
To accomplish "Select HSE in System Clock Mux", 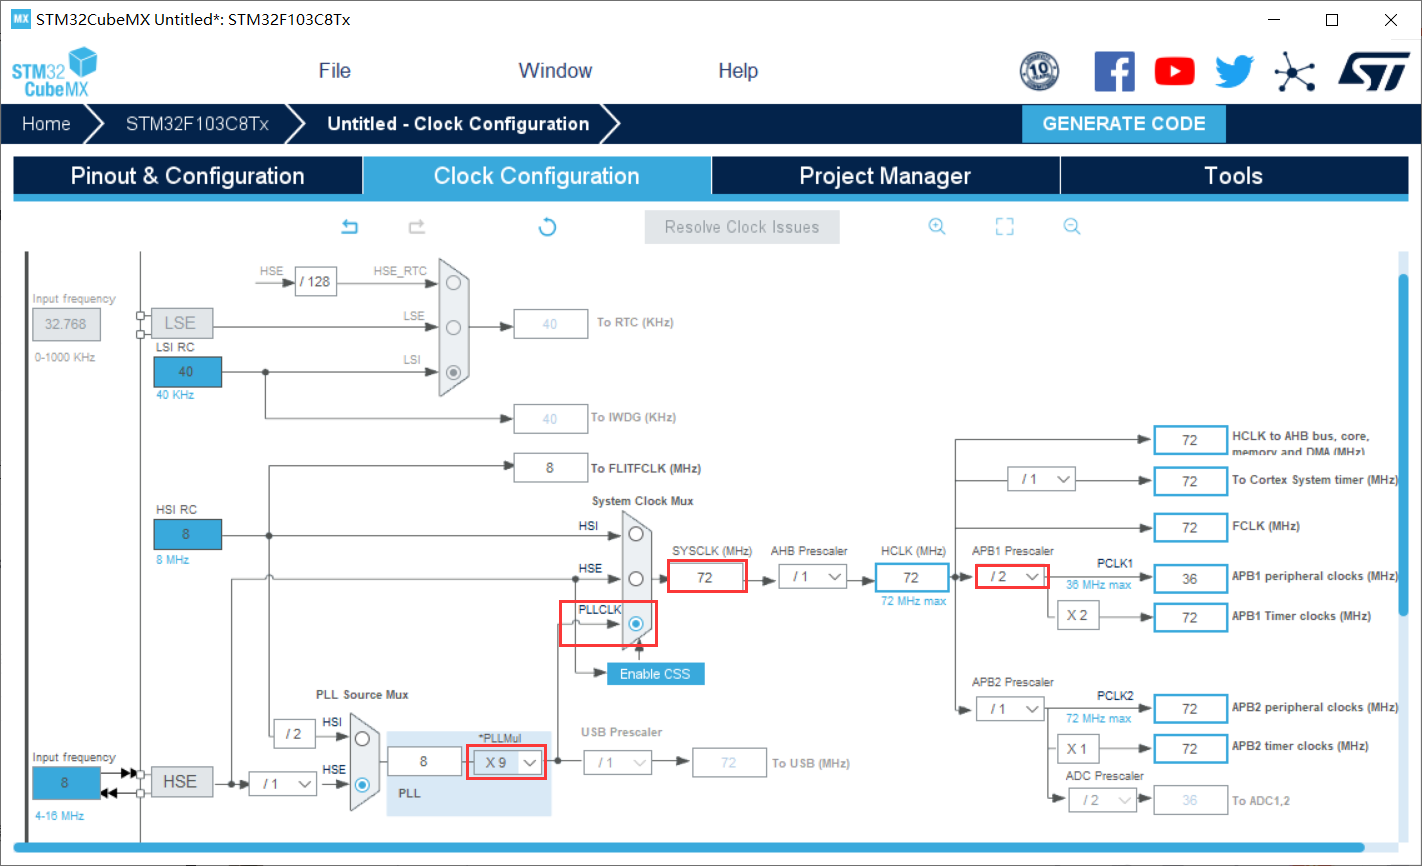I will pyautogui.click(x=636, y=578).
